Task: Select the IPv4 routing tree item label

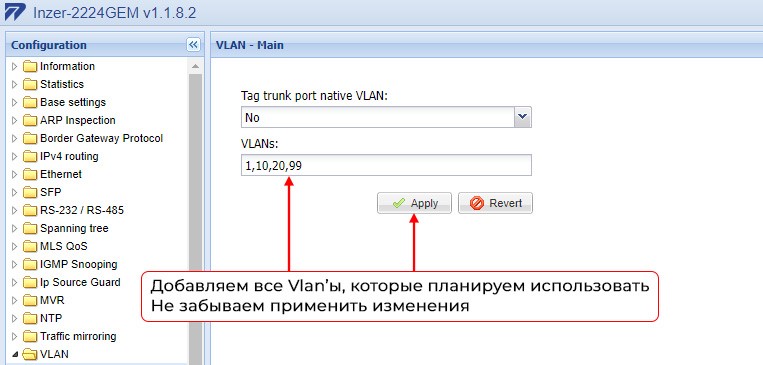Action: coord(69,156)
